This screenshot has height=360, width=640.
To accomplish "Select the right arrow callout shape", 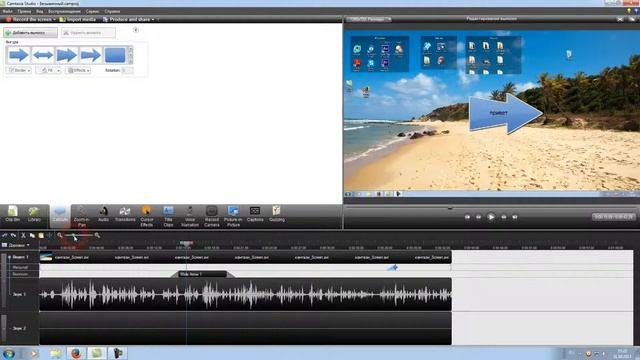I will click(x=19, y=55).
